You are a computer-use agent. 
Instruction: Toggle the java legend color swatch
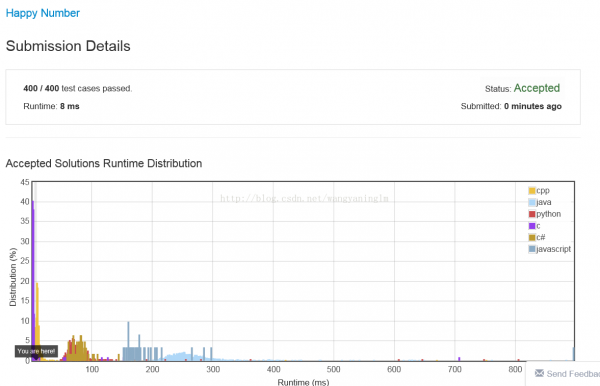coord(532,202)
